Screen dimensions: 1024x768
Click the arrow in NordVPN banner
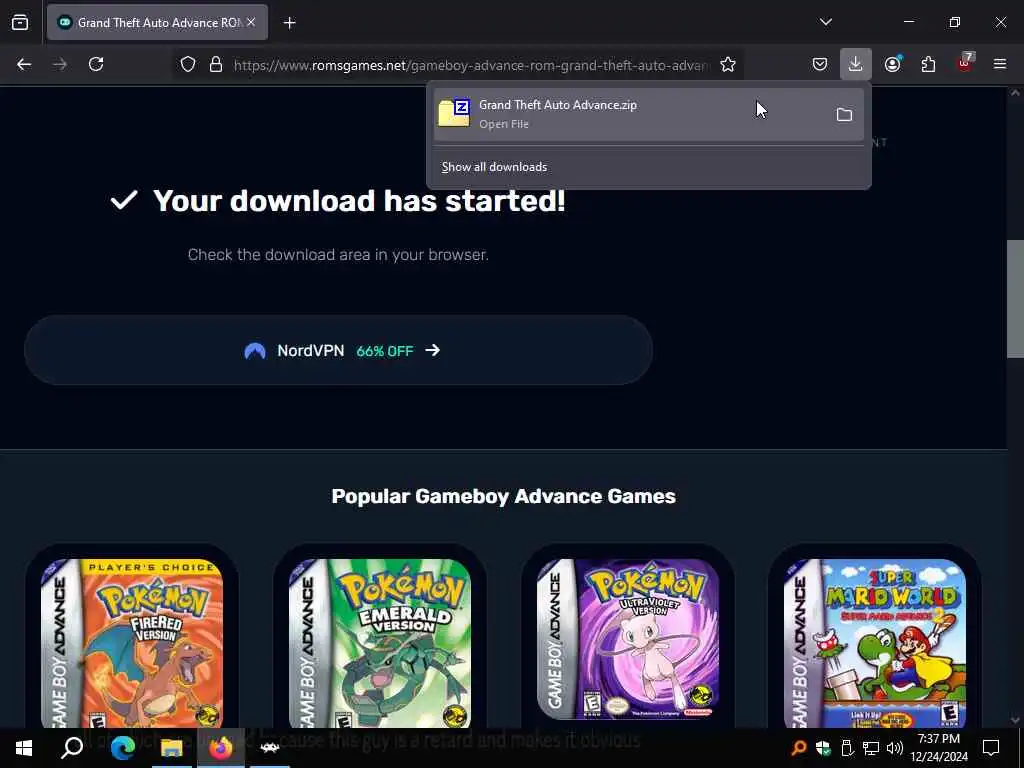coord(432,351)
